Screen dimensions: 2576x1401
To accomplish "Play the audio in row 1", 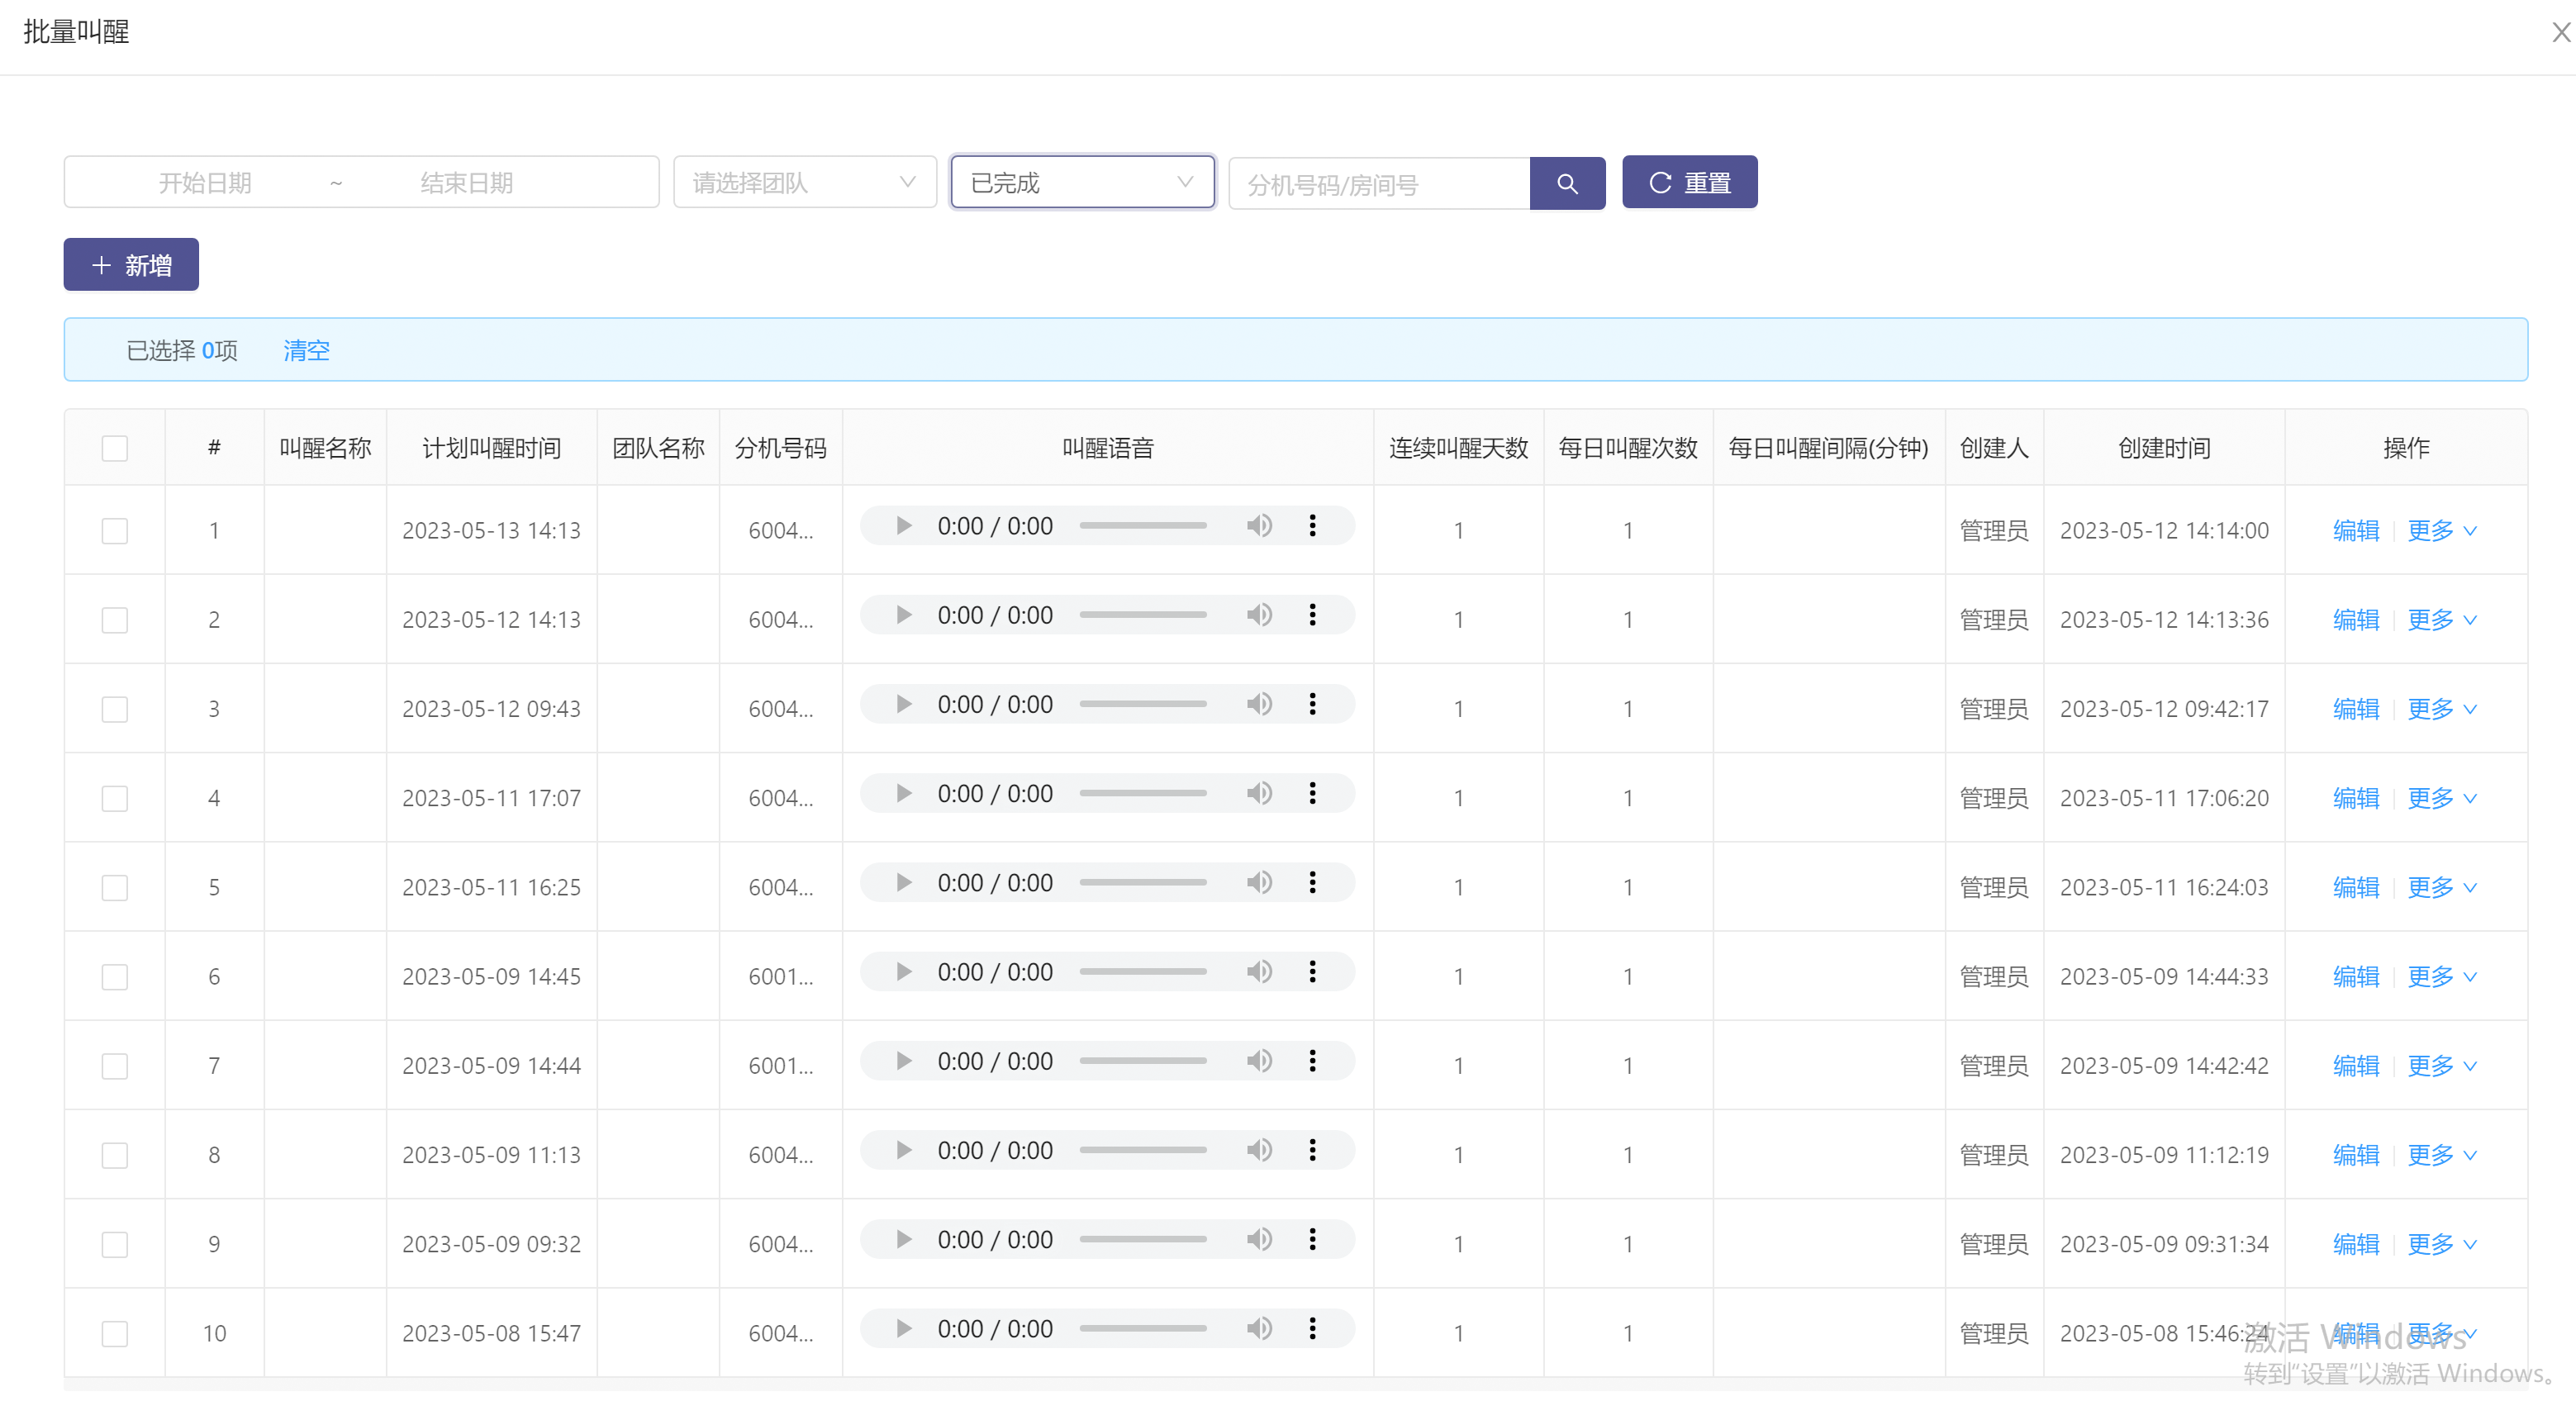I will click(903, 526).
